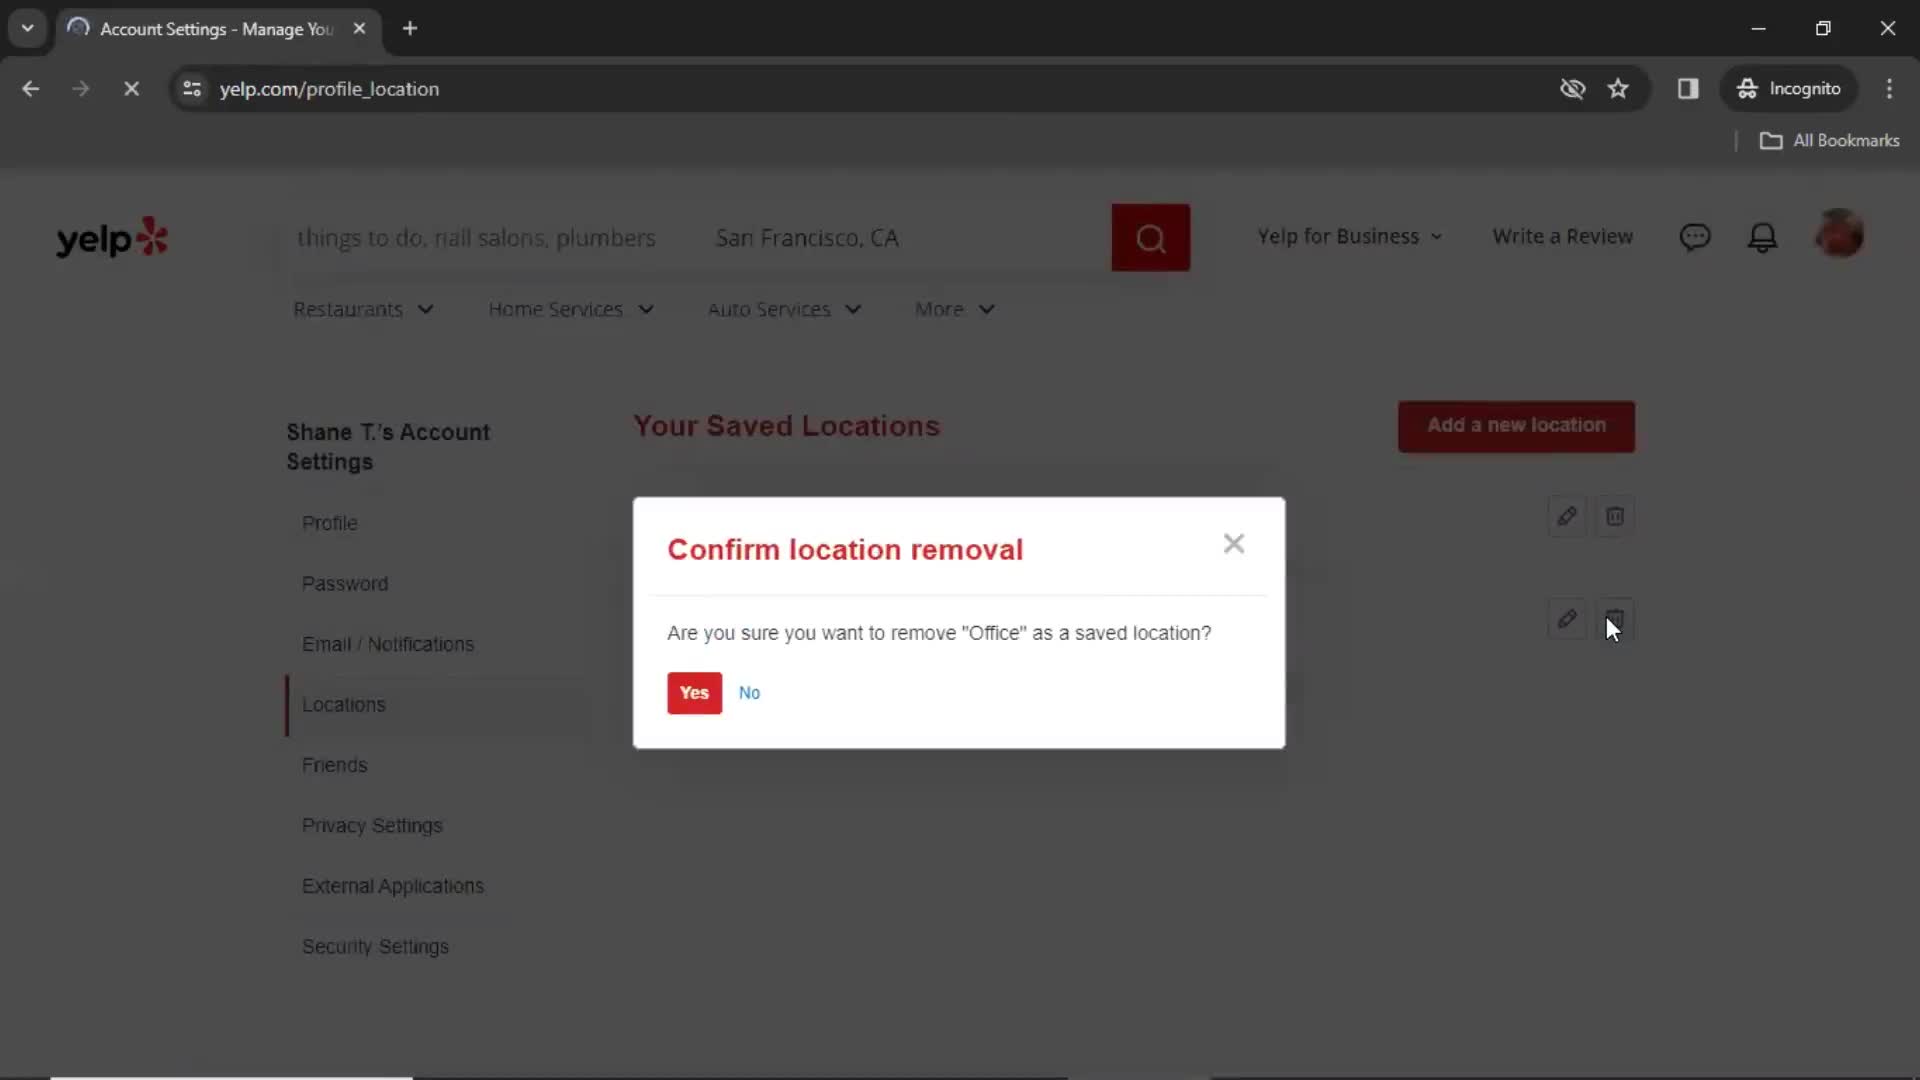Click the bookmark/star icon in browser address bar
Screen dimensions: 1920x1080
click(1621, 88)
